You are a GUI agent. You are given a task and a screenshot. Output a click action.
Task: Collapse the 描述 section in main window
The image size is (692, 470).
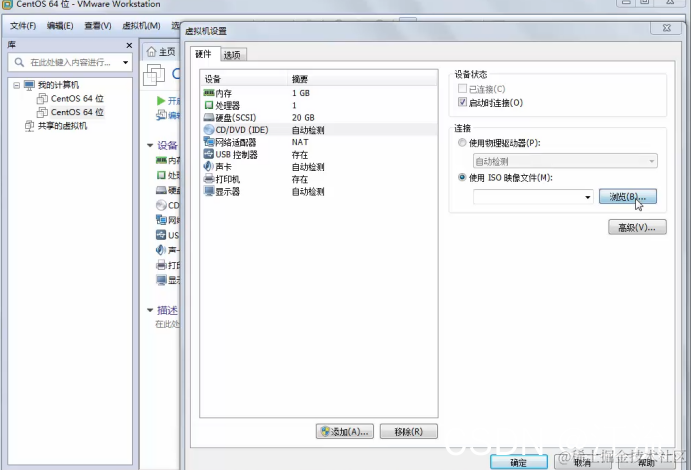pyautogui.click(x=150, y=310)
